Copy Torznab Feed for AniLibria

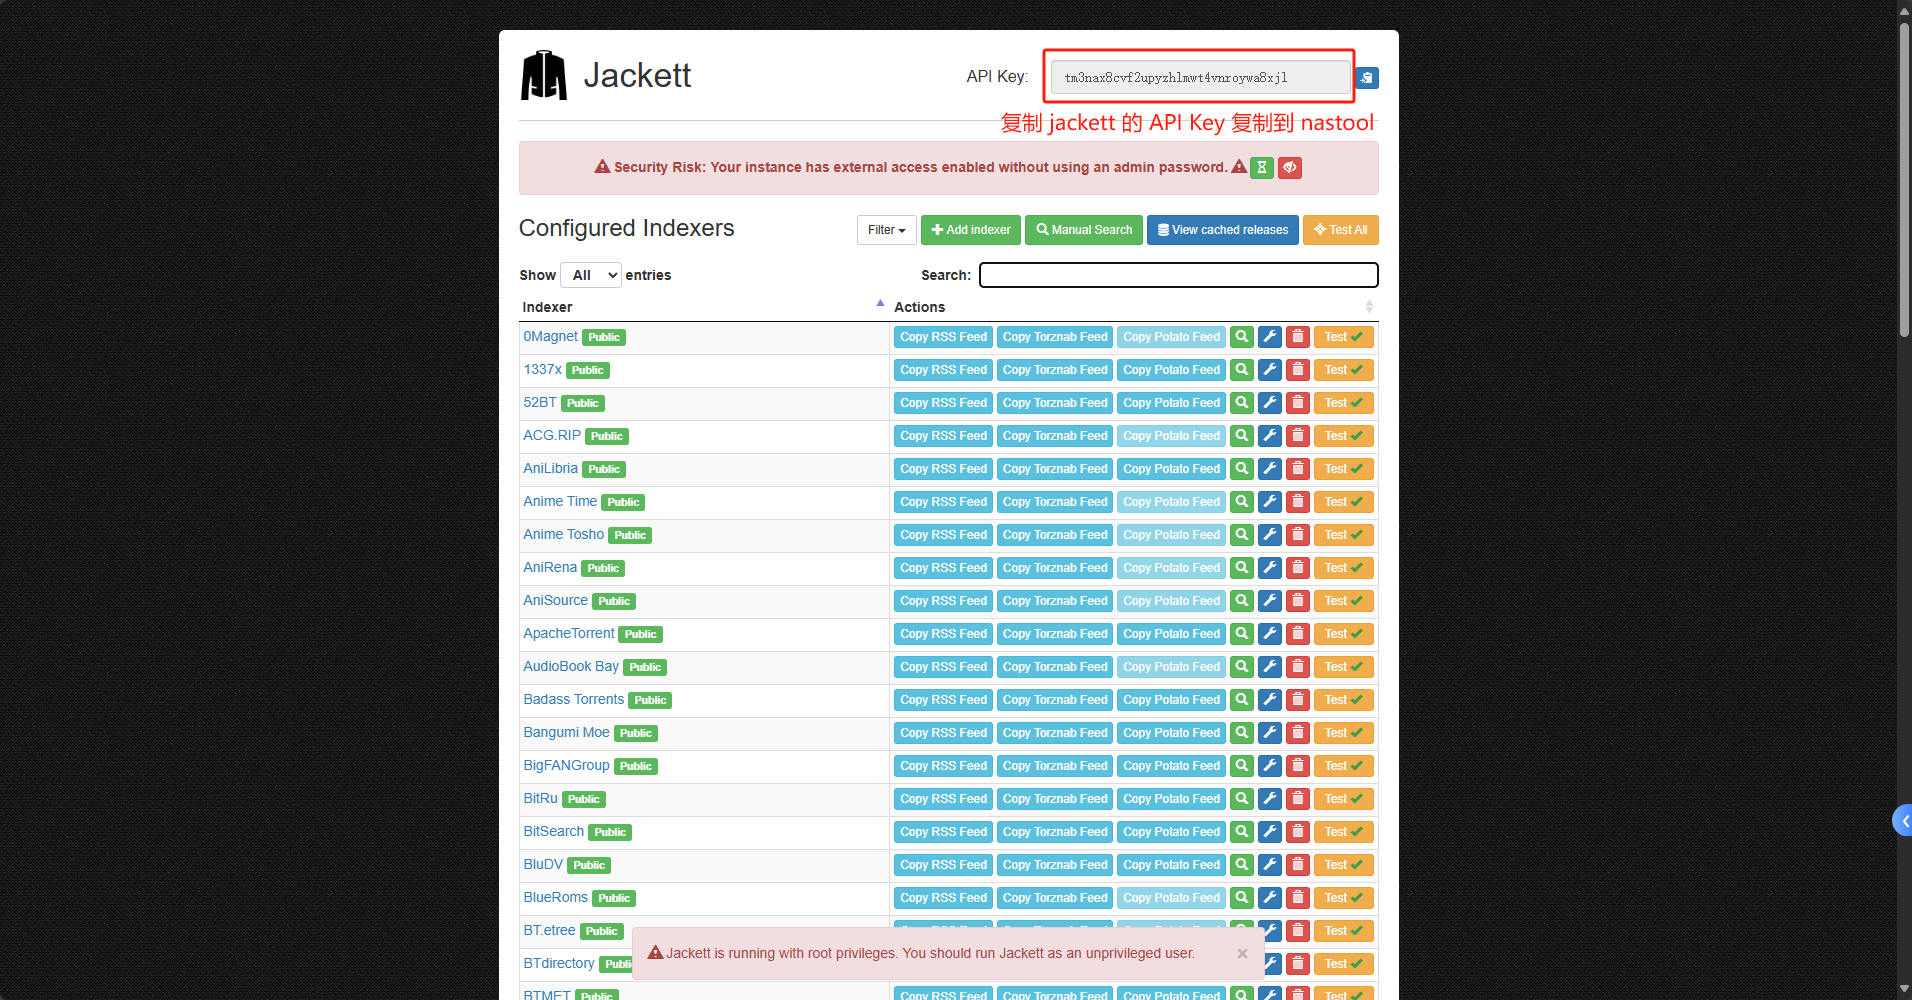click(x=1055, y=469)
